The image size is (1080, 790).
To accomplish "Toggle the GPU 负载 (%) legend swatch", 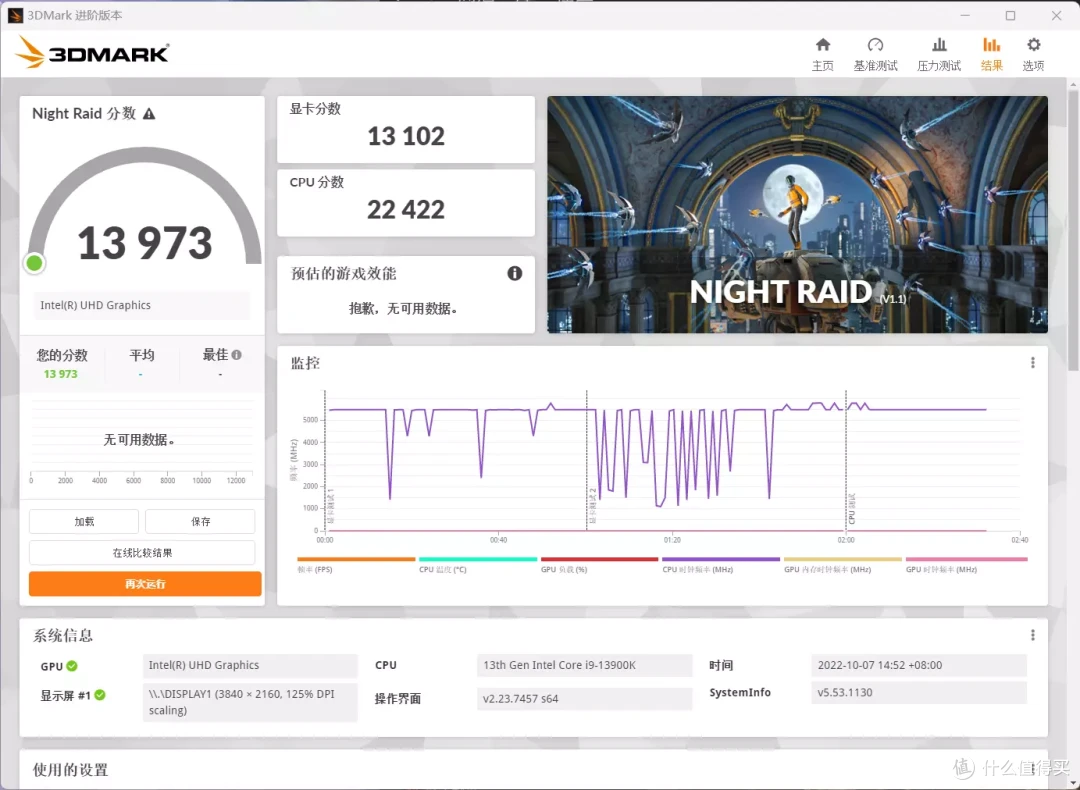I will pyautogui.click(x=599, y=559).
